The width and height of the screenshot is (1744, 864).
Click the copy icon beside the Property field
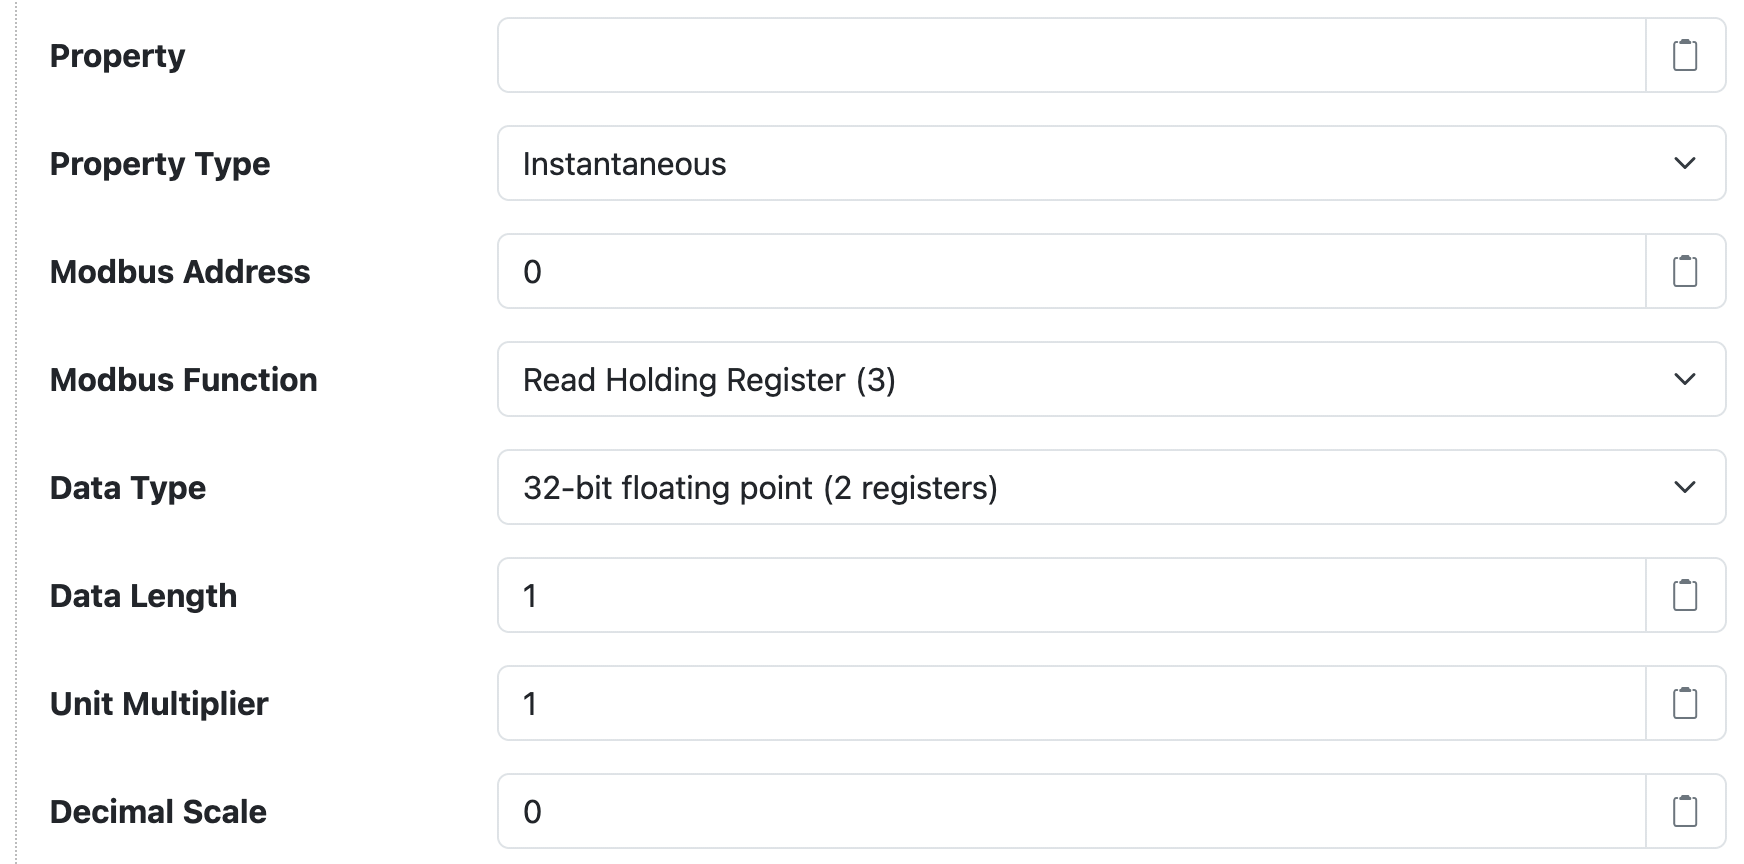1684,56
